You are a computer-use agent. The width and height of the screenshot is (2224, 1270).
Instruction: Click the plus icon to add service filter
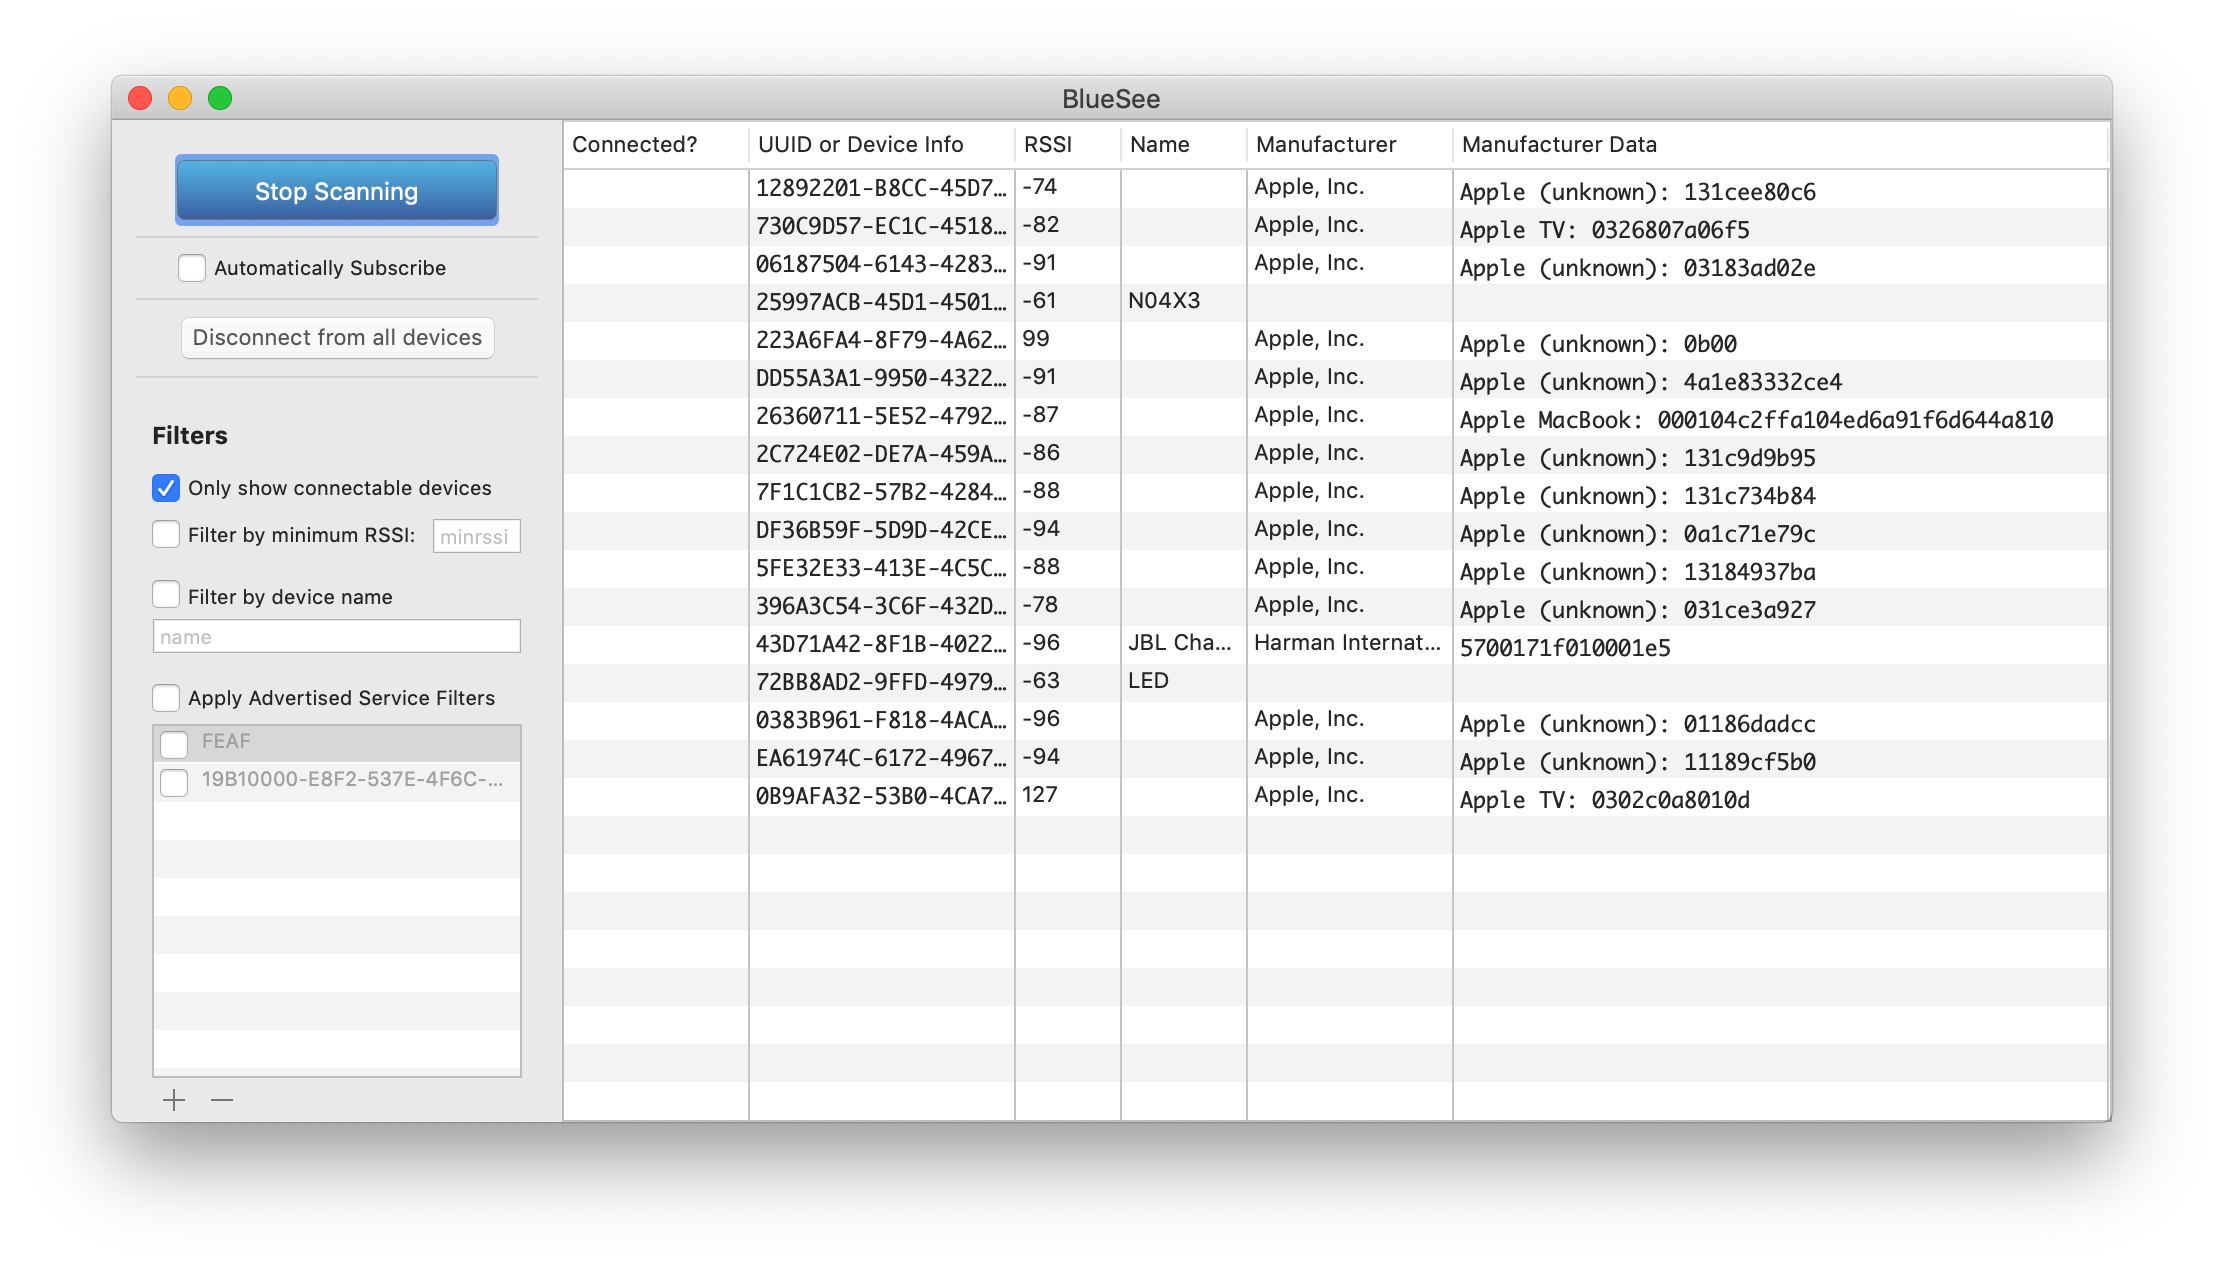tap(174, 1100)
